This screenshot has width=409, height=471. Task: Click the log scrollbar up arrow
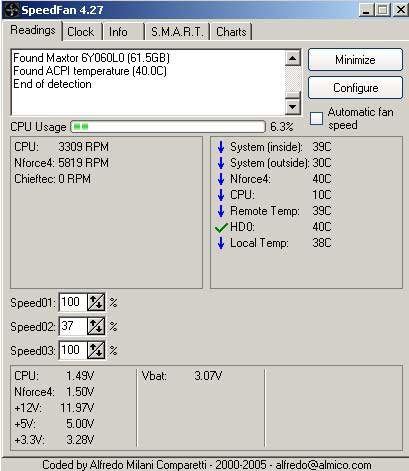click(293, 59)
